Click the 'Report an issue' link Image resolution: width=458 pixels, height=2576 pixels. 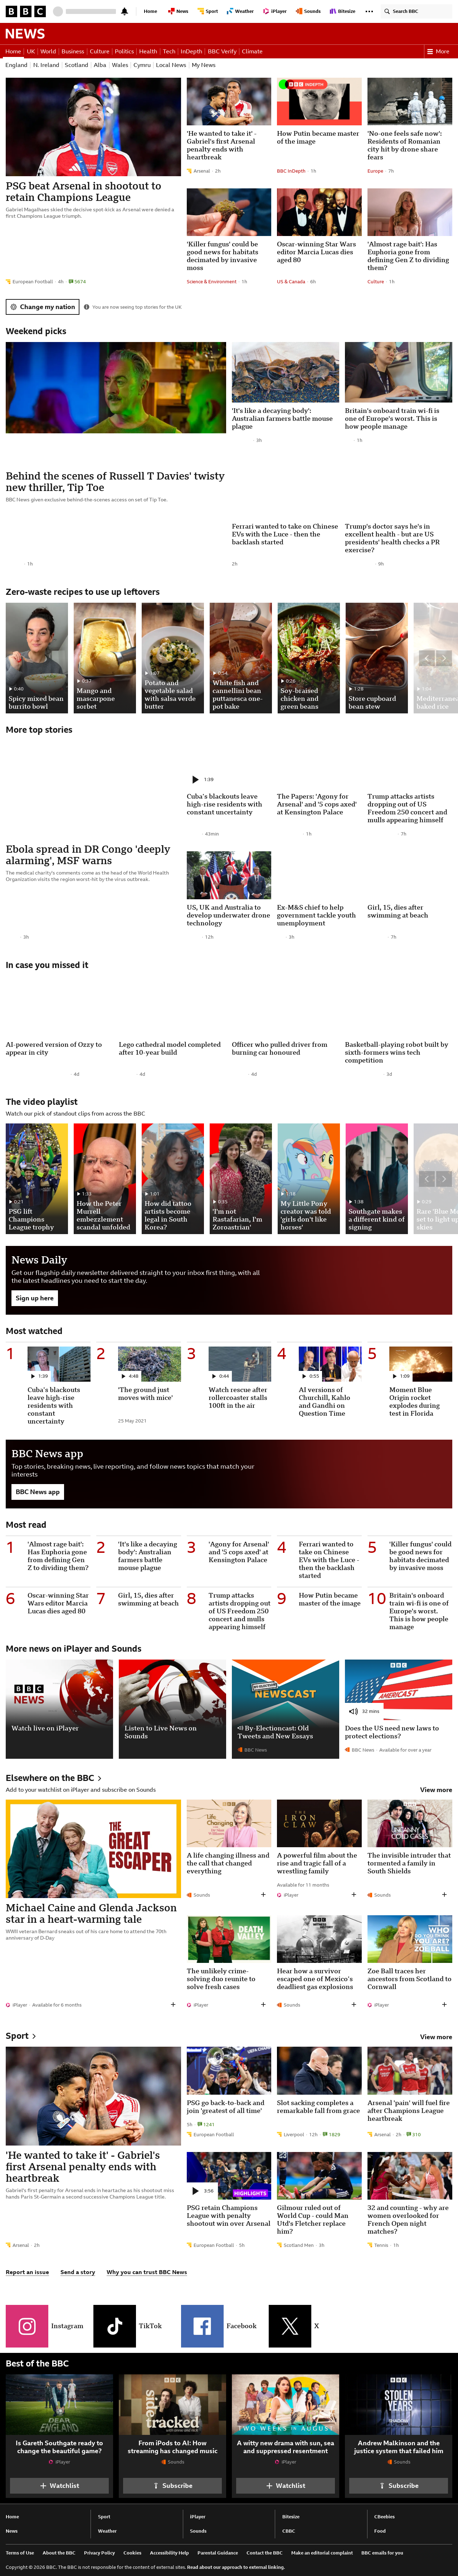pyautogui.click(x=27, y=2272)
